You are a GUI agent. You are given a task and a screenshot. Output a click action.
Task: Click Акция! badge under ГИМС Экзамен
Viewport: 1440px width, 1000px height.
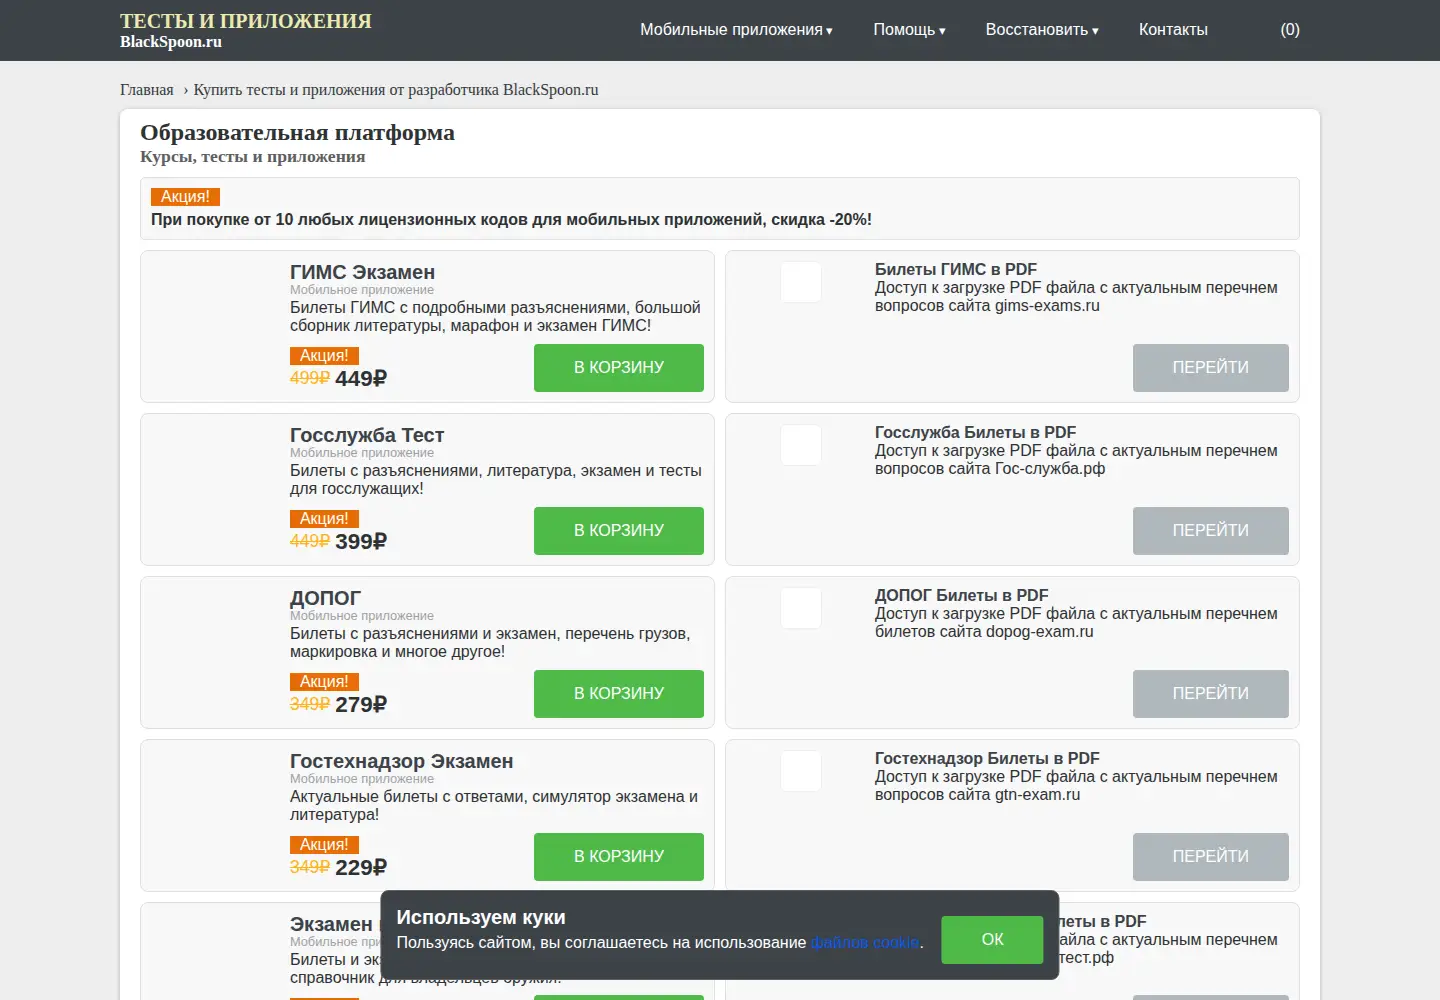click(x=324, y=356)
